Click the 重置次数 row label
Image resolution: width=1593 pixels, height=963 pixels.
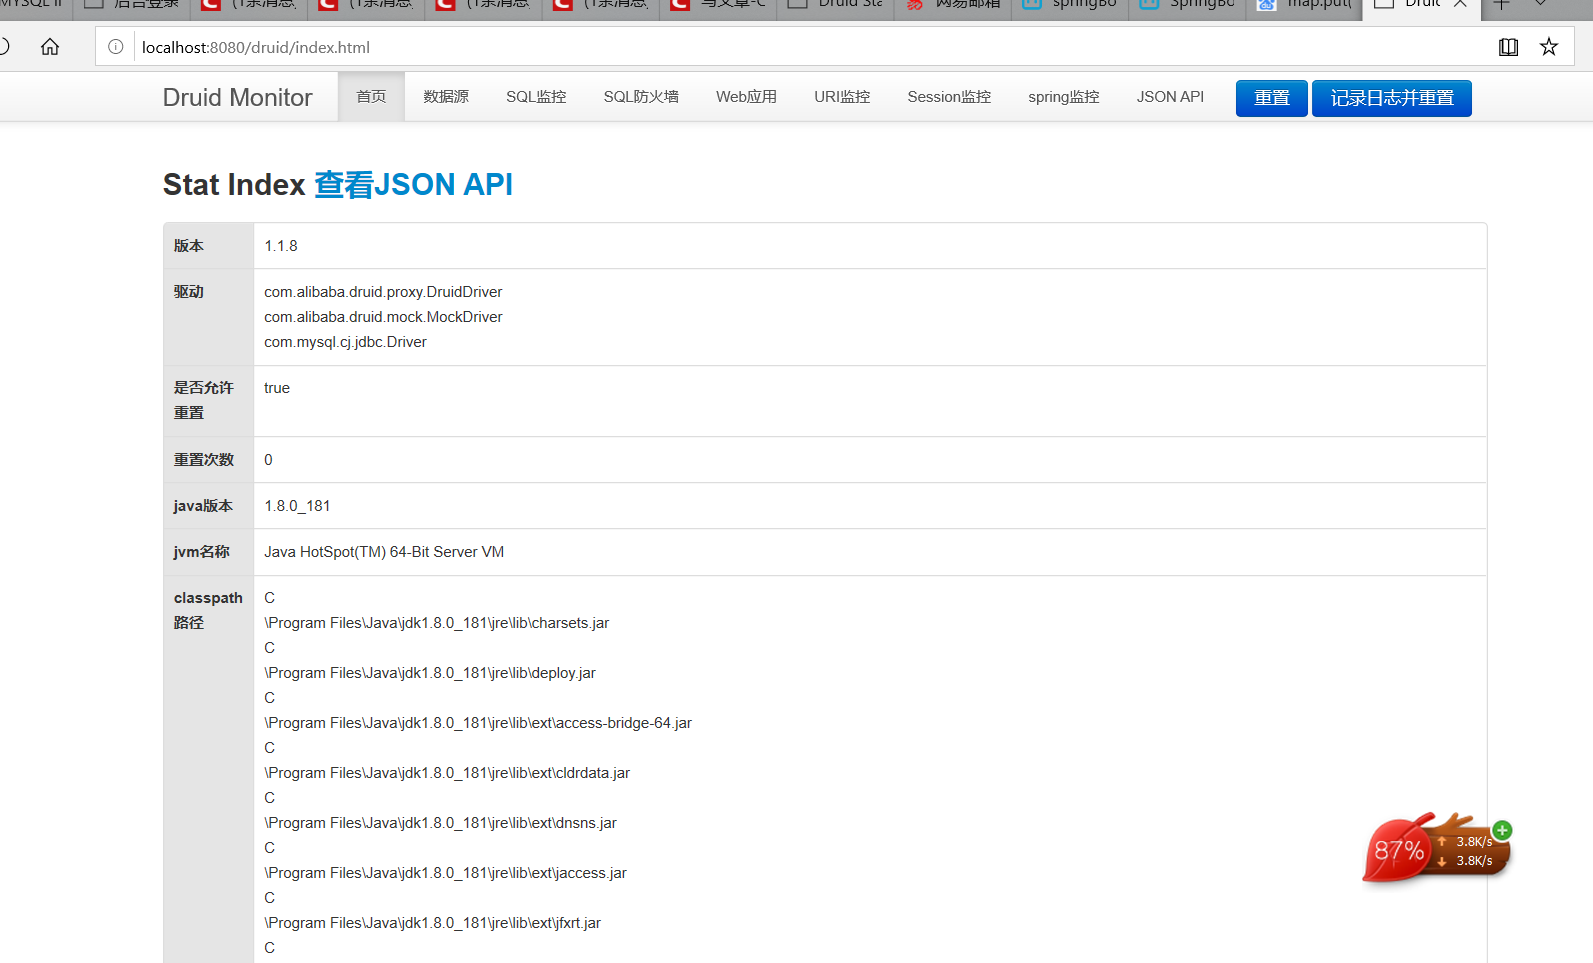(204, 460)
